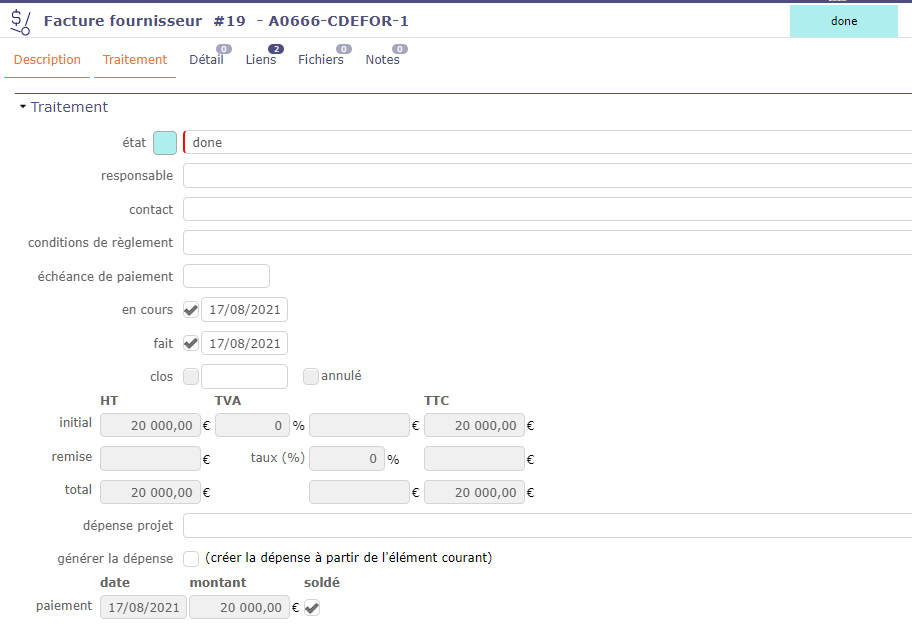Click the Liens count badge showing 2
Image resolution: width=912 pixels, height=627 pixels.
tap(276, 49)
